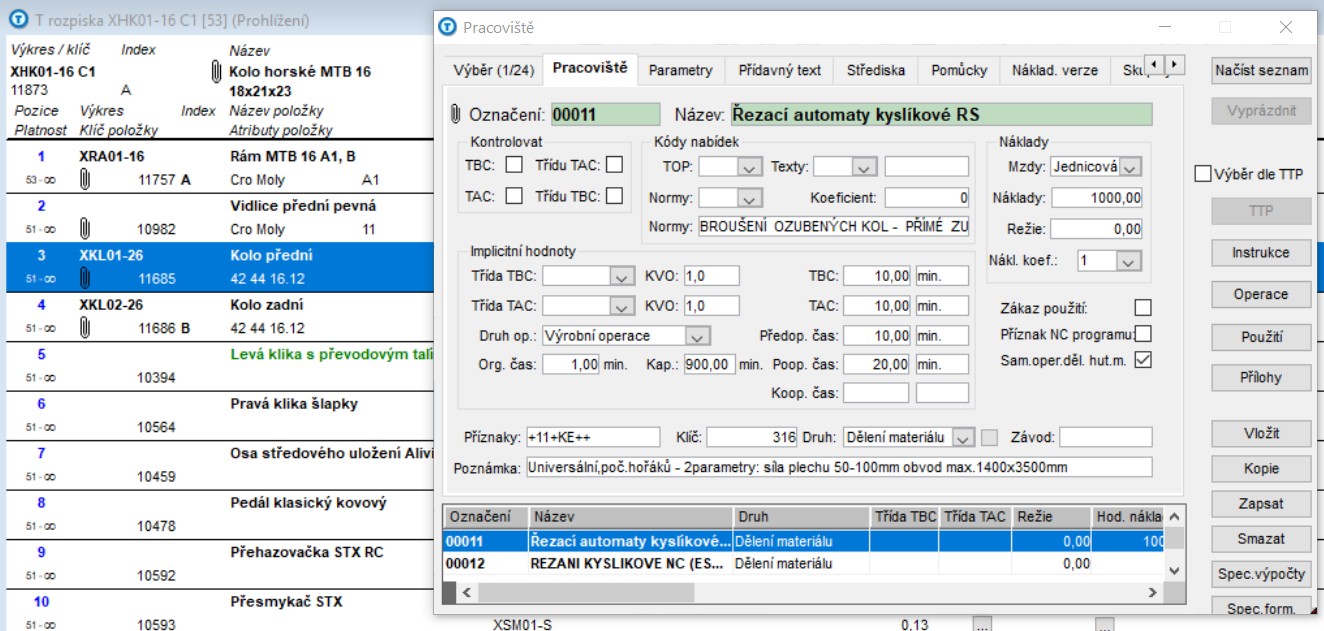Click the Příznaky field +11+KE++
This screenshot has width=1324, height=631.
(x=593, y=437)
